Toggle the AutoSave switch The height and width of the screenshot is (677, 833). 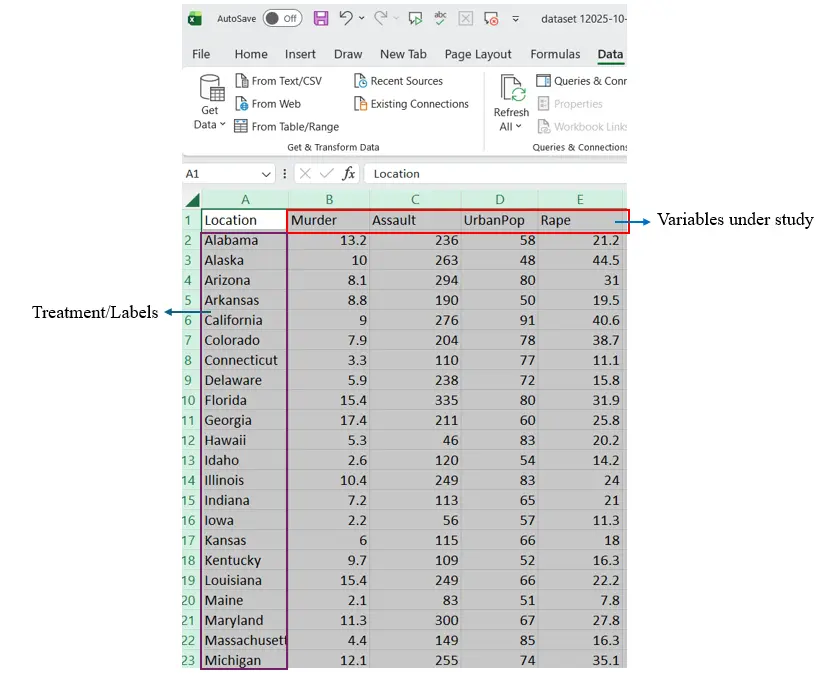point(282,18)
